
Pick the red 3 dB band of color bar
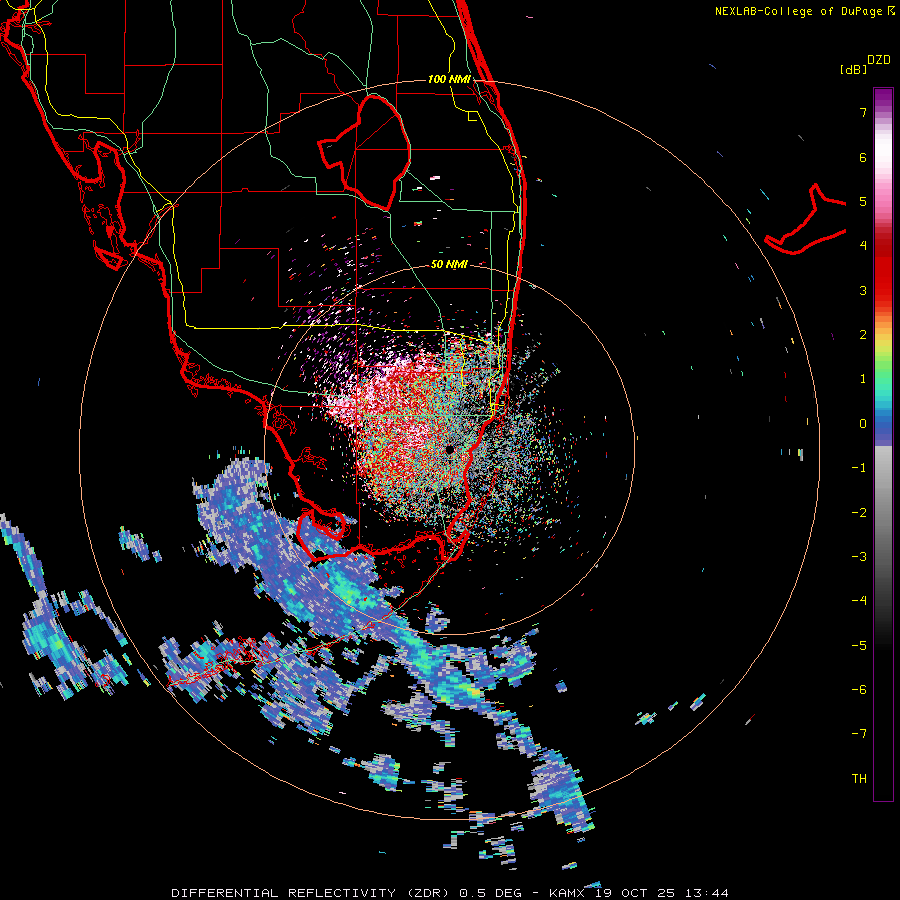[883, 290]
